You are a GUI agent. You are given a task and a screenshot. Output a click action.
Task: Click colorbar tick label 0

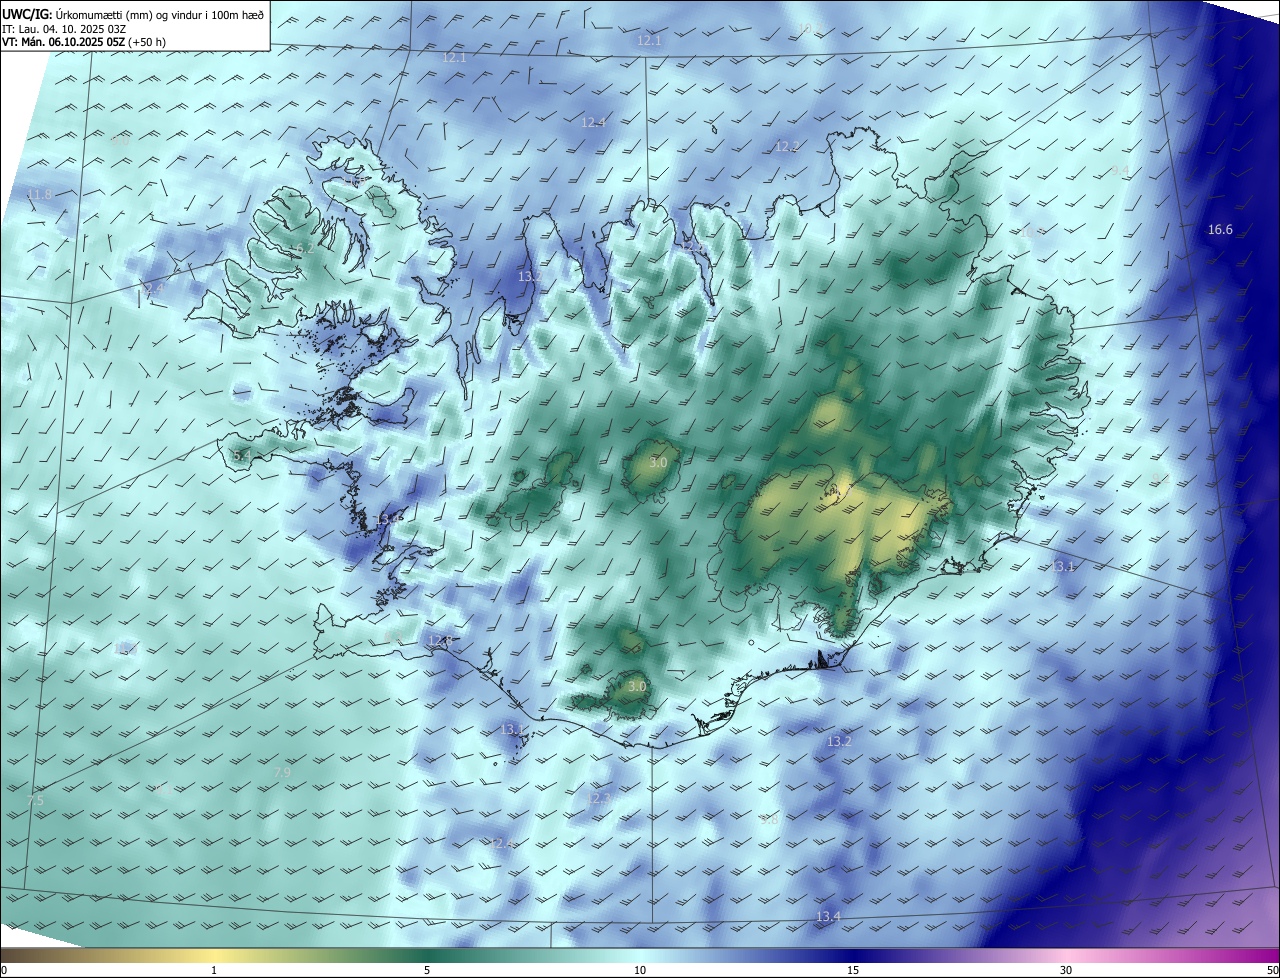click(3, 971)
